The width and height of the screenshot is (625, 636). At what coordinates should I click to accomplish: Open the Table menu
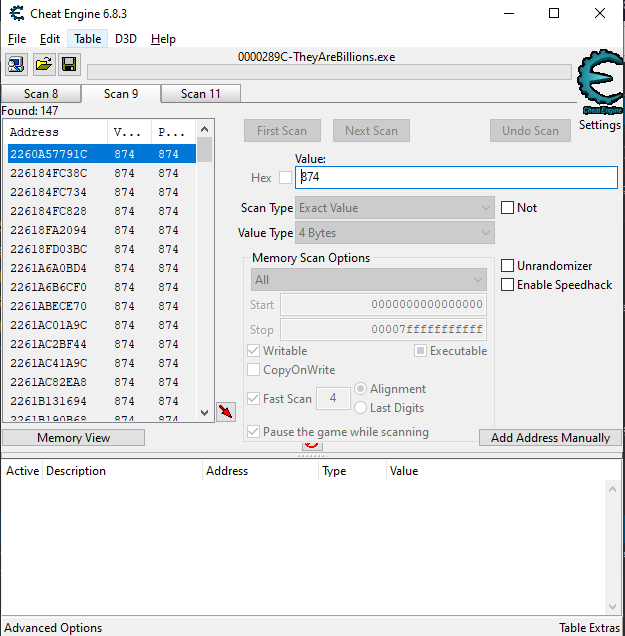click(88, 39)
